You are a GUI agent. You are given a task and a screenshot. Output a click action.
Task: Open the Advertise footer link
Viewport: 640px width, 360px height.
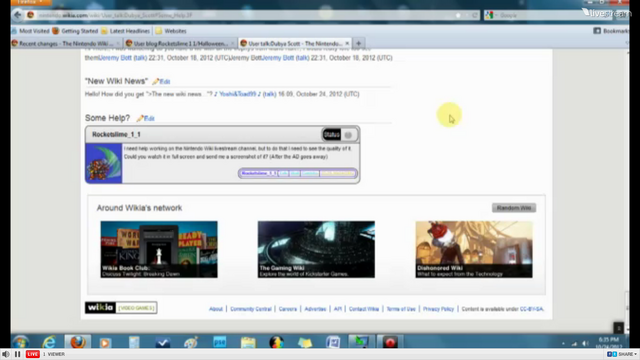[315, 309]
